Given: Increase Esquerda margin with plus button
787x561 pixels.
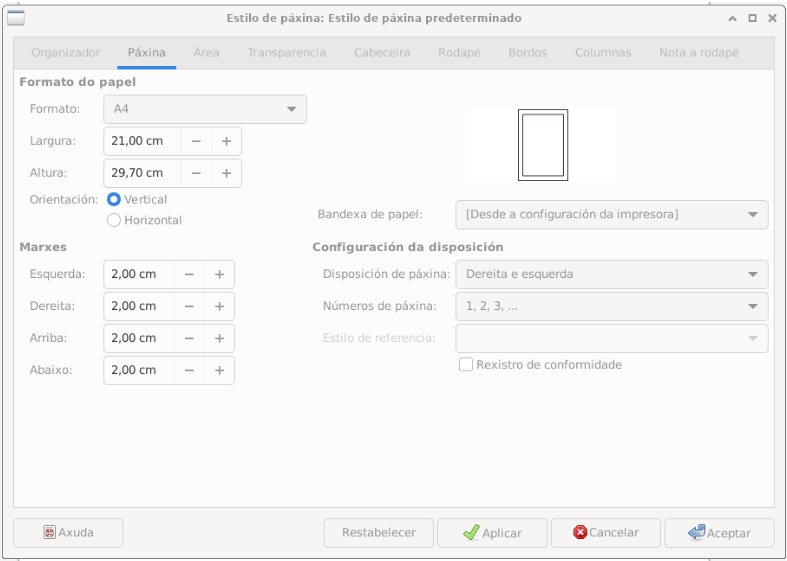Looking at the screenshot, I should pyautogui.click(x=219, y=274).
